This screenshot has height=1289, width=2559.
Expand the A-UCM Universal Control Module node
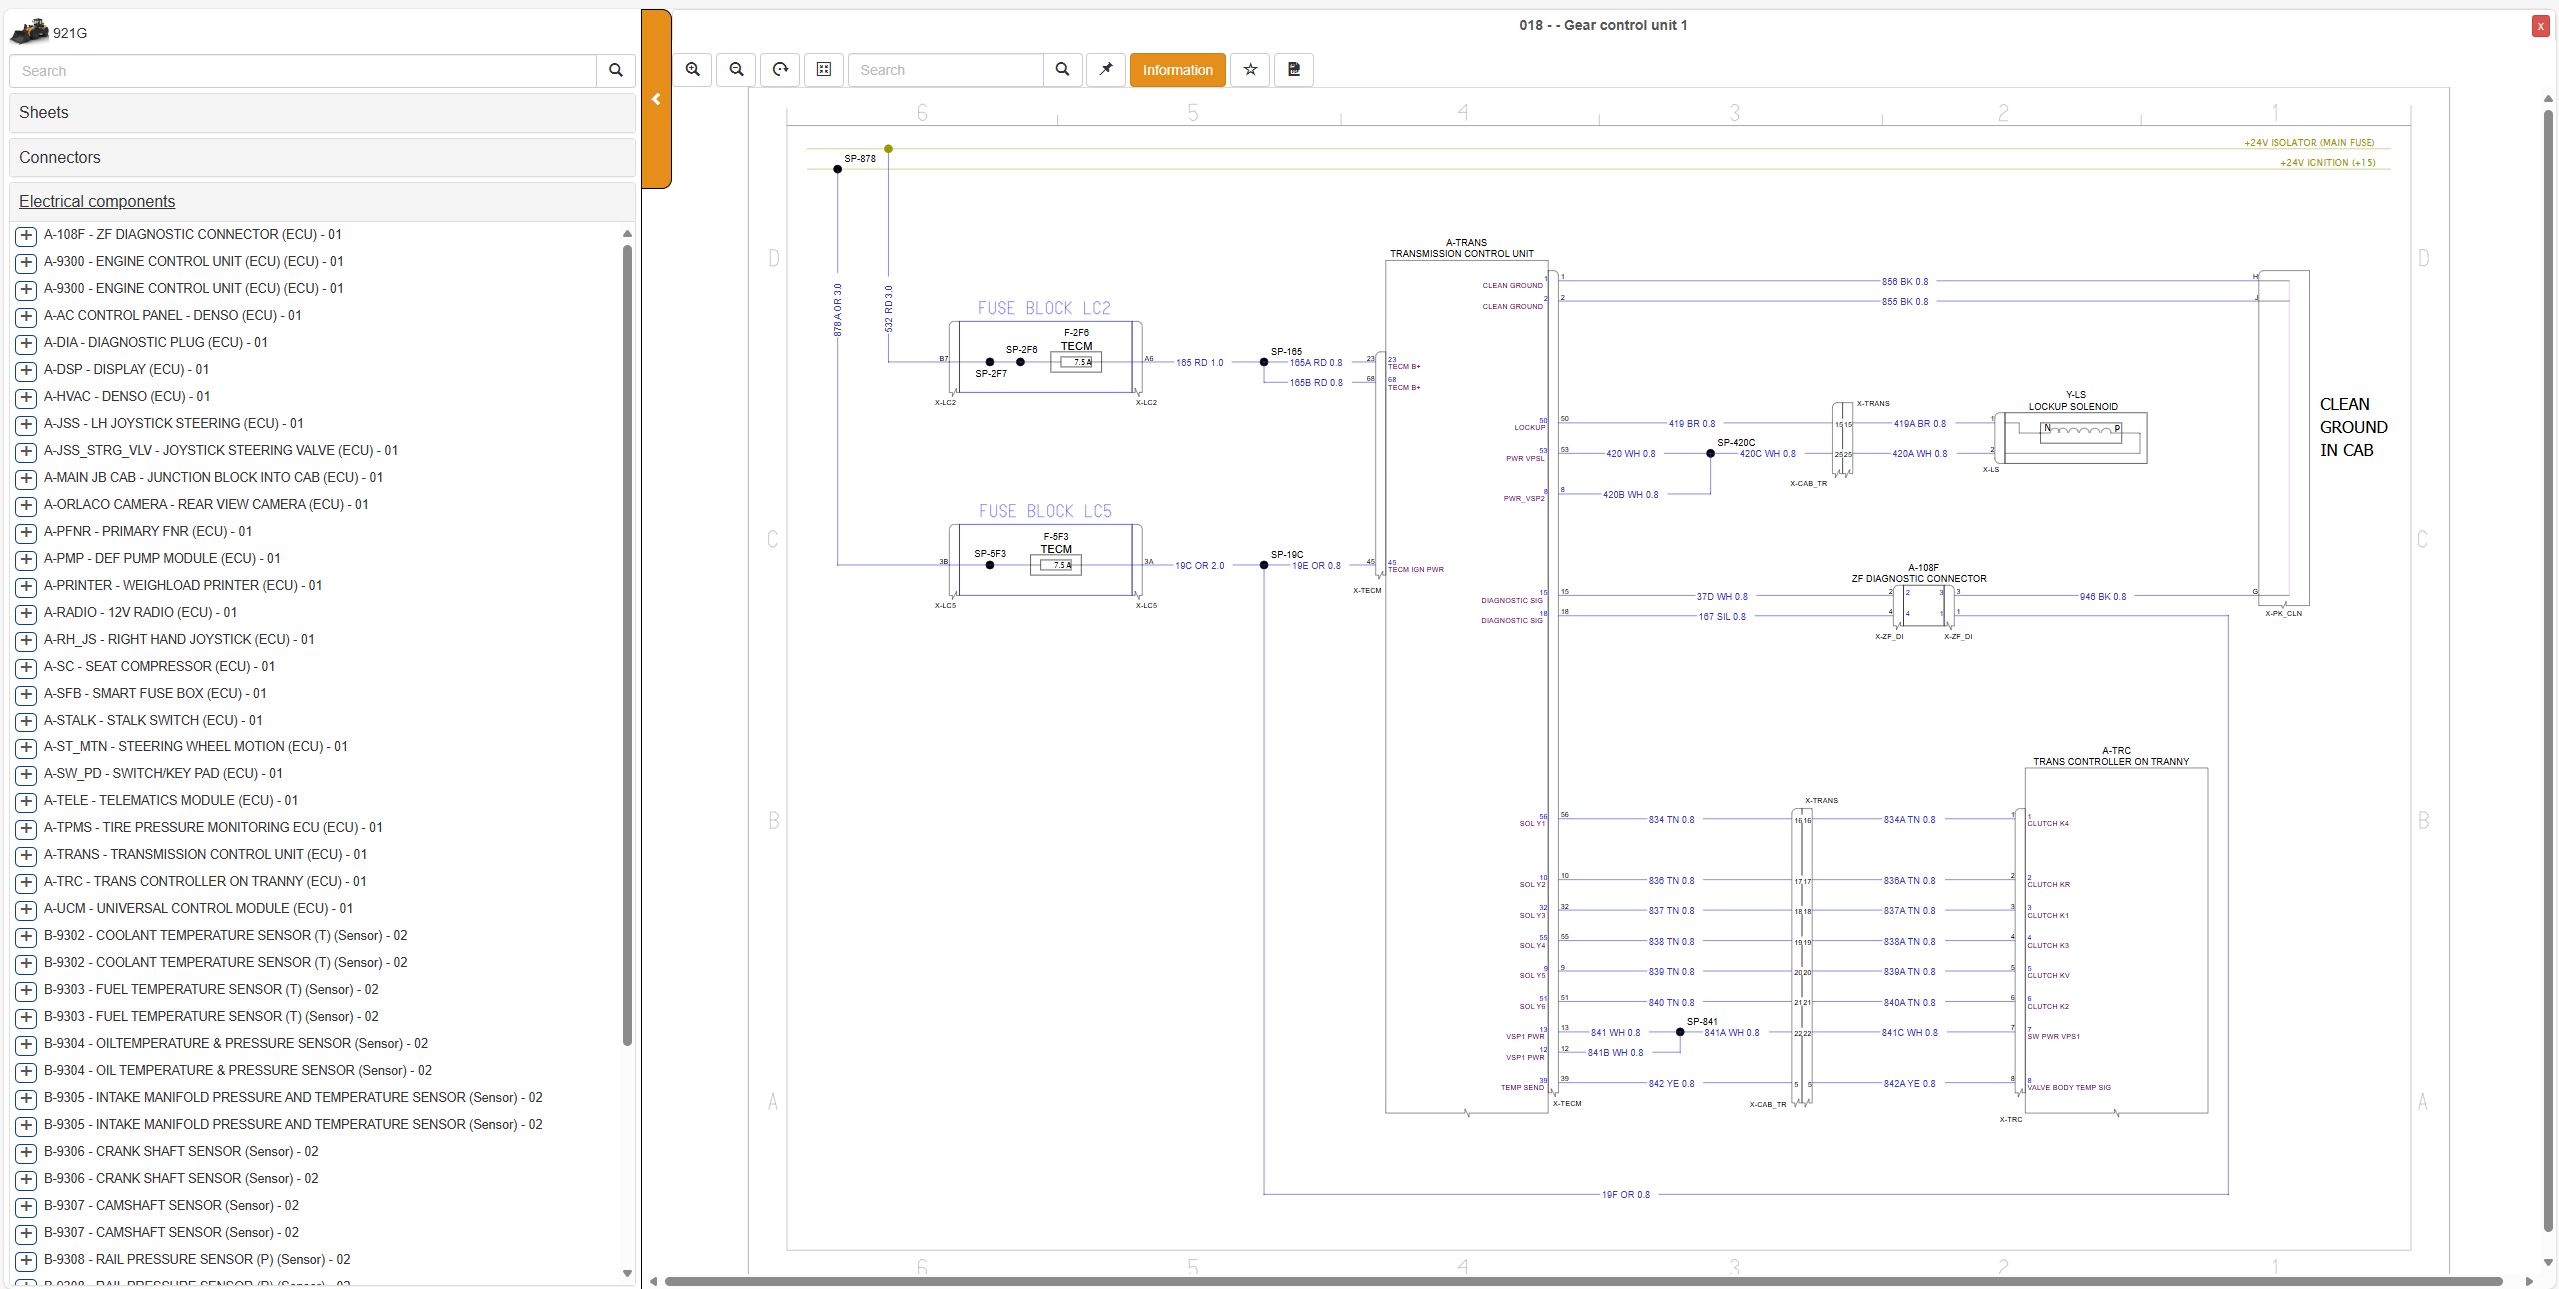pyautogui.click(x=26, y=909)
